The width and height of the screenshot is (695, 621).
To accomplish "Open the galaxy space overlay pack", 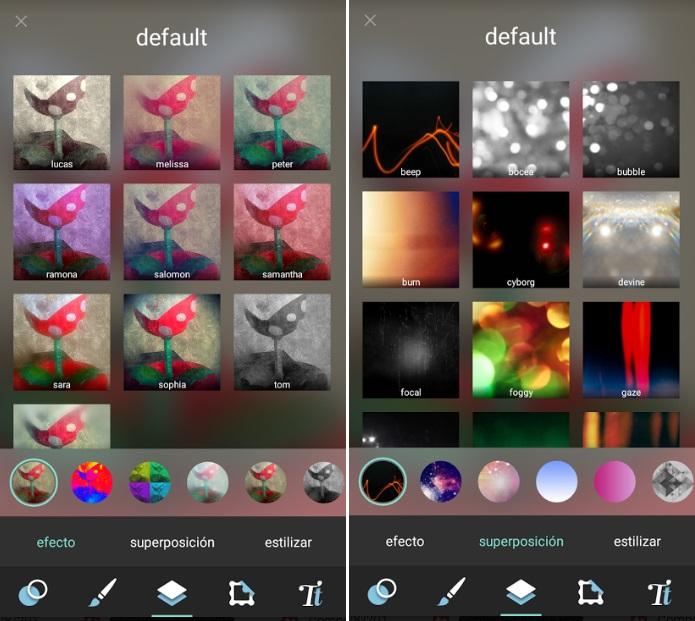I will (x=441, y=481).
